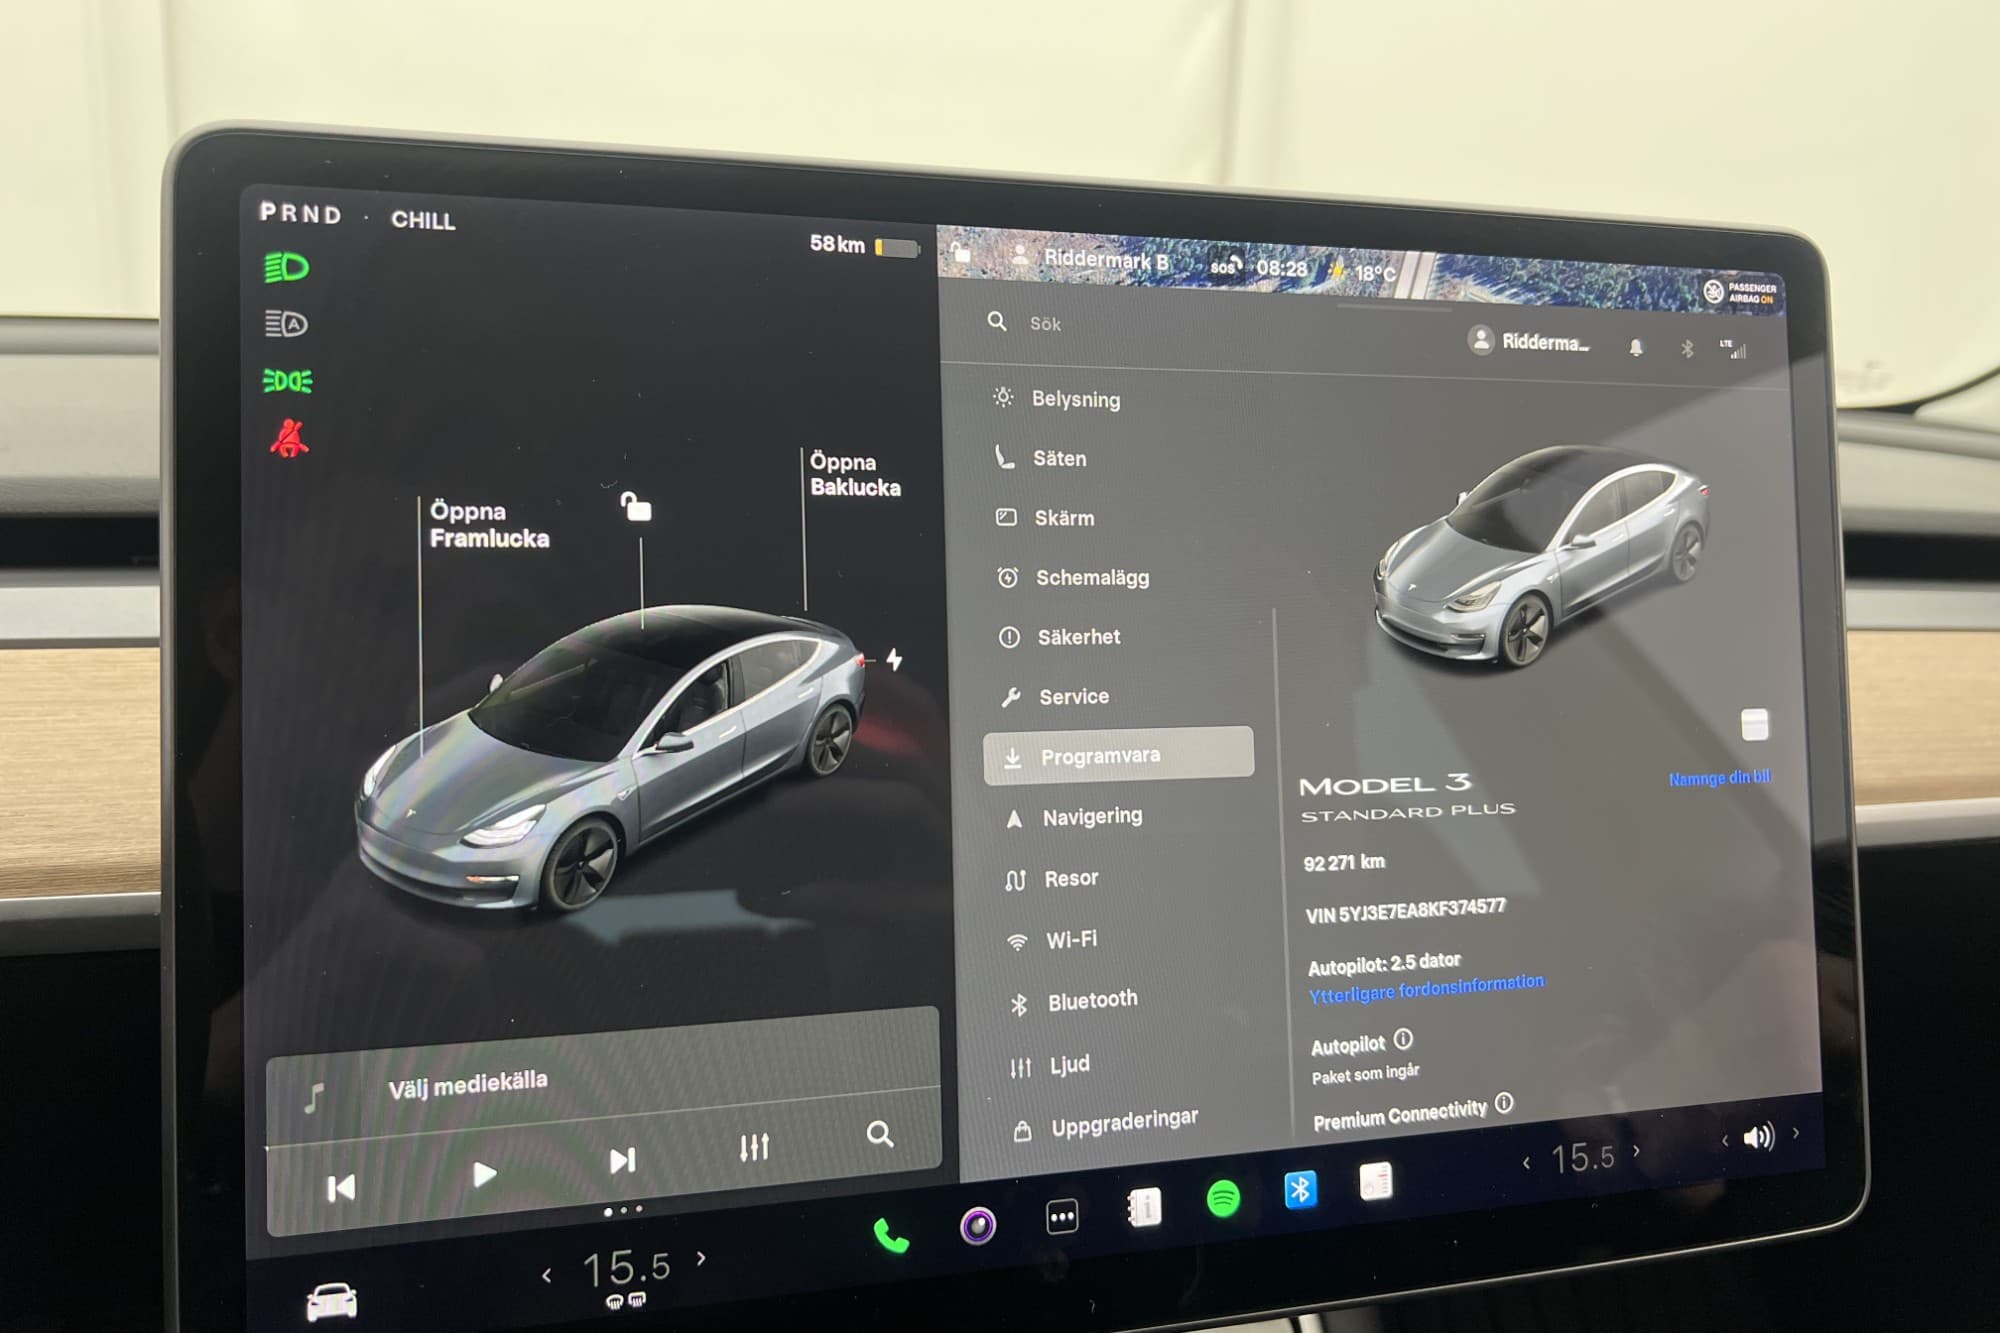
Task: Toggle the green parking lights indicator
Action: tap(287, 381)
